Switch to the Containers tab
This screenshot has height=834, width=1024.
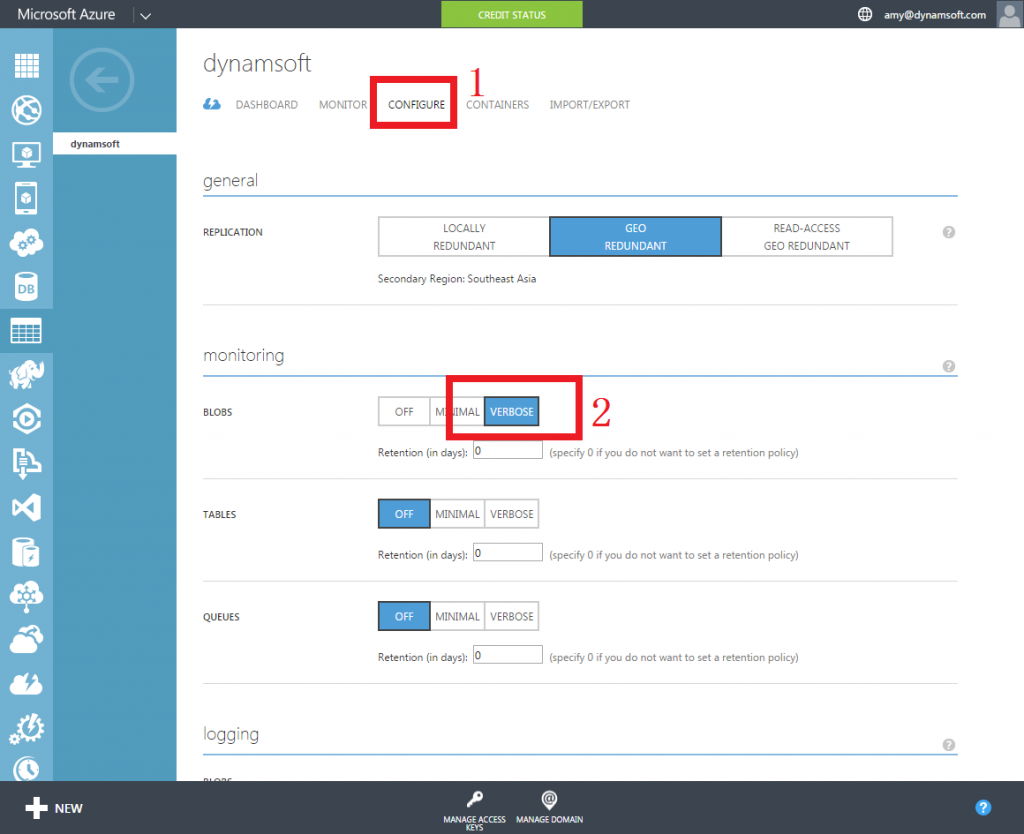coord(497,105)
